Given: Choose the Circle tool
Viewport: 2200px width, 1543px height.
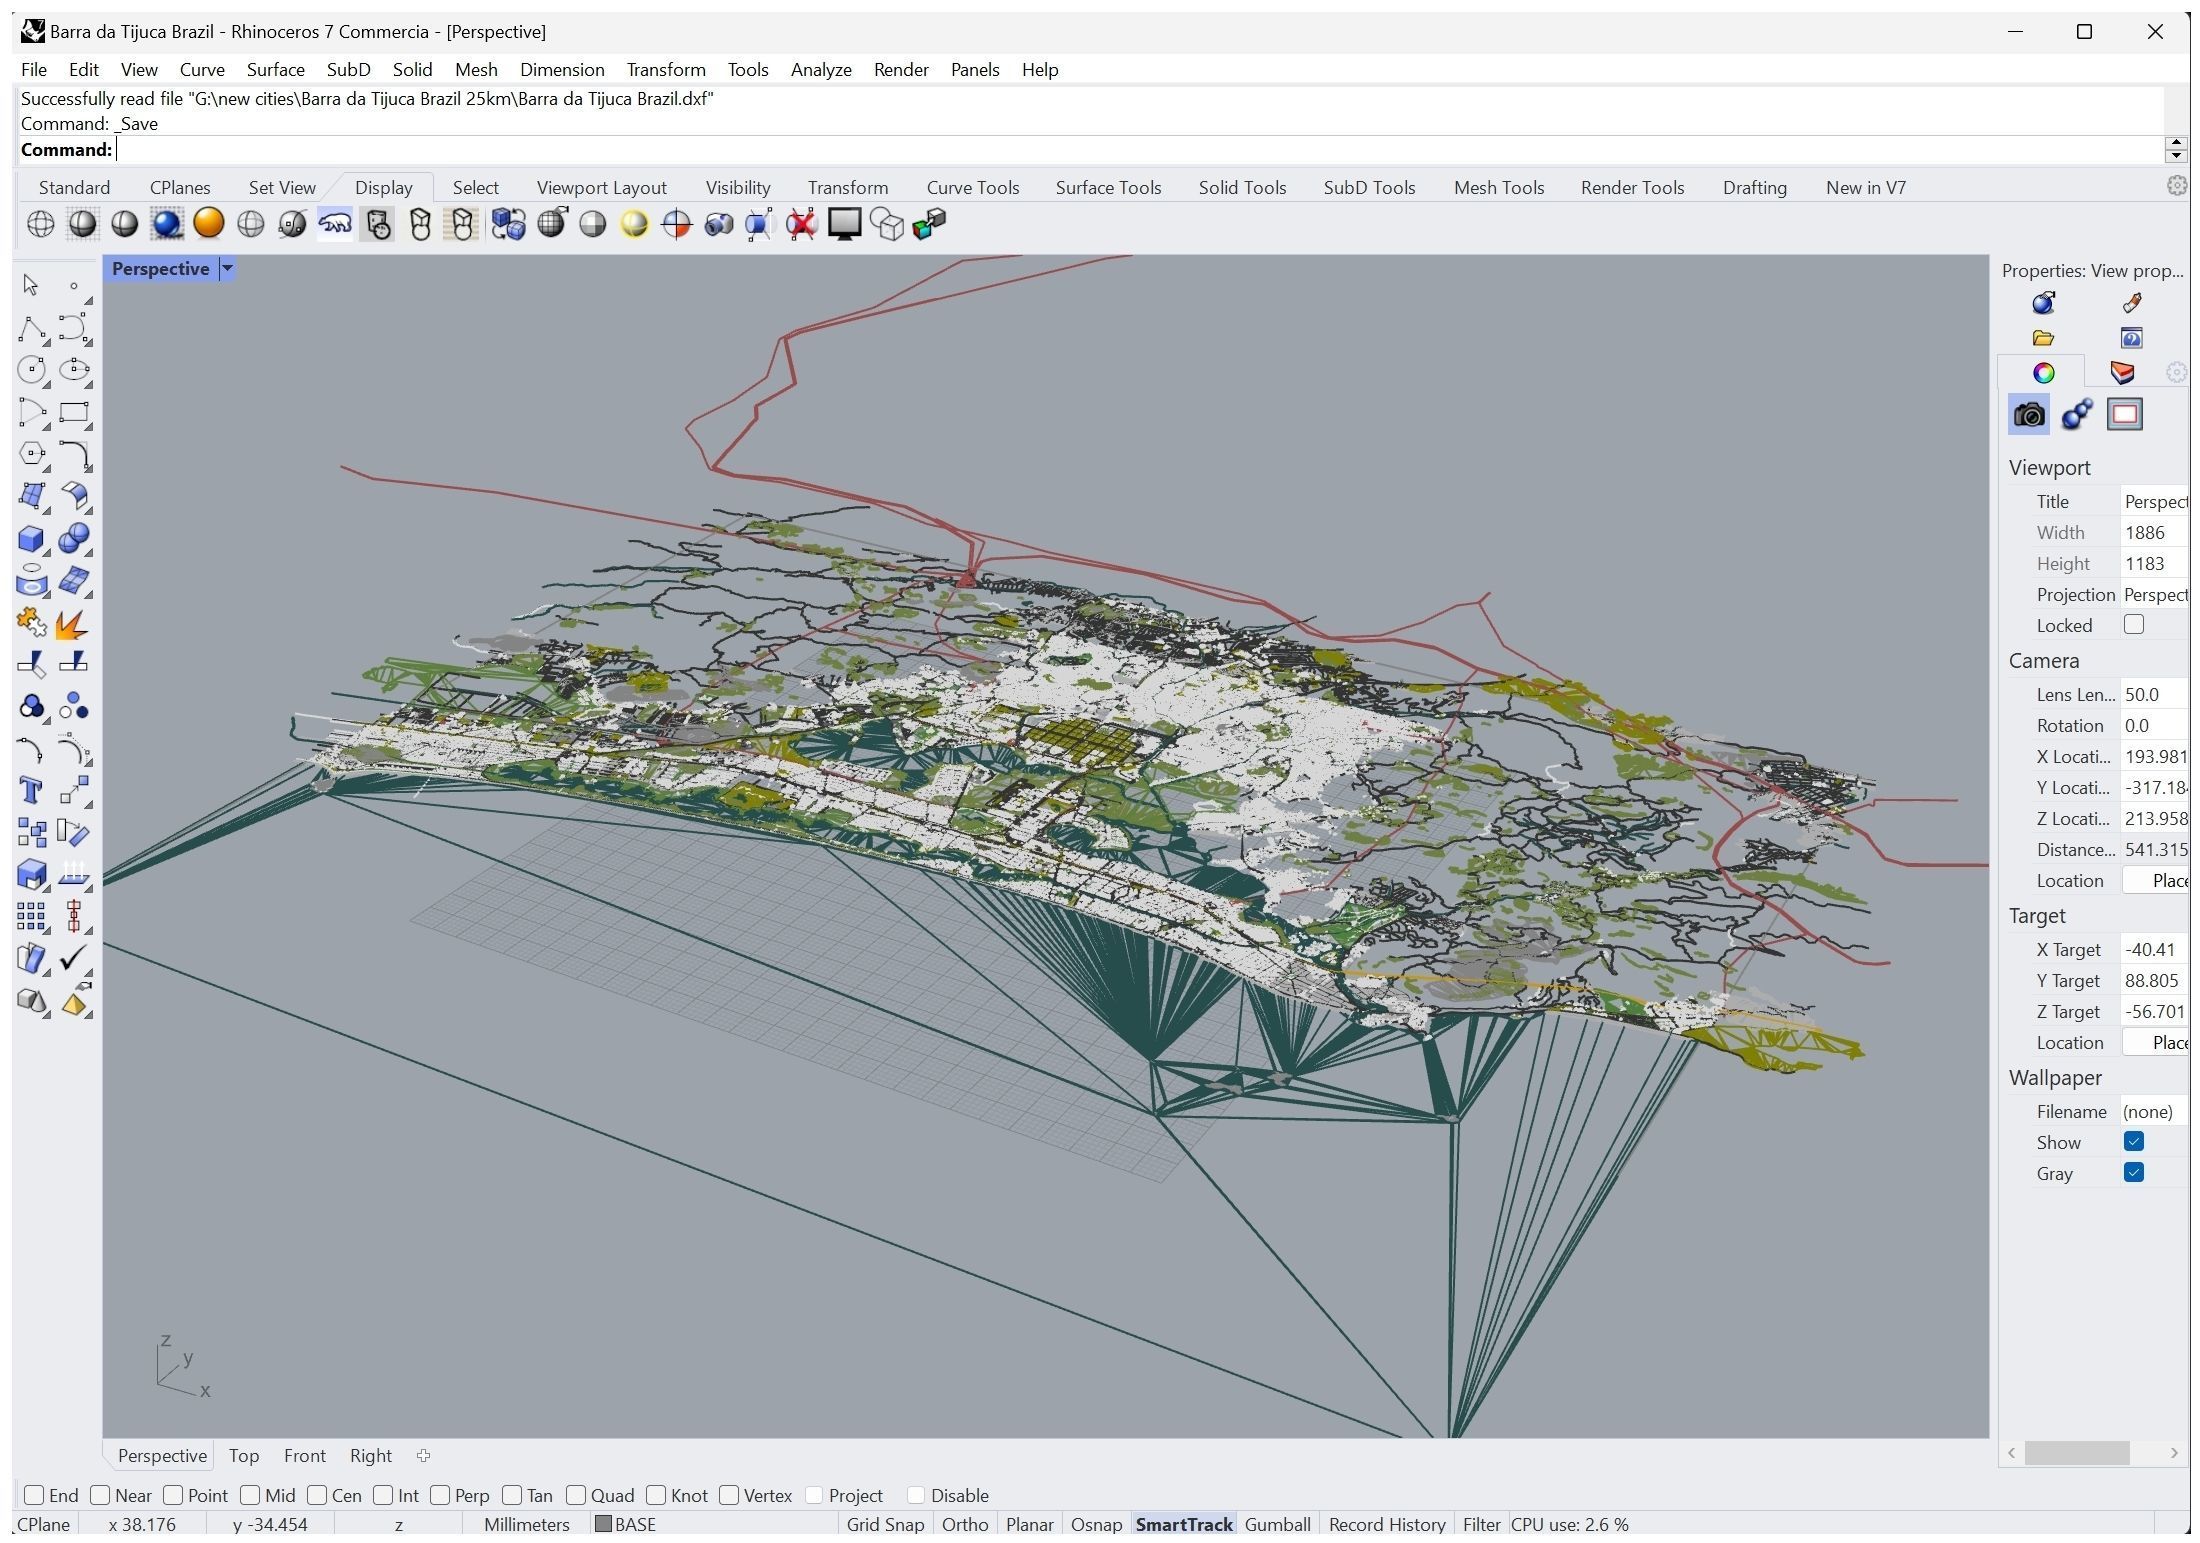Looking at the screenshot, I should pyautogui.click(x=31, y=370).
